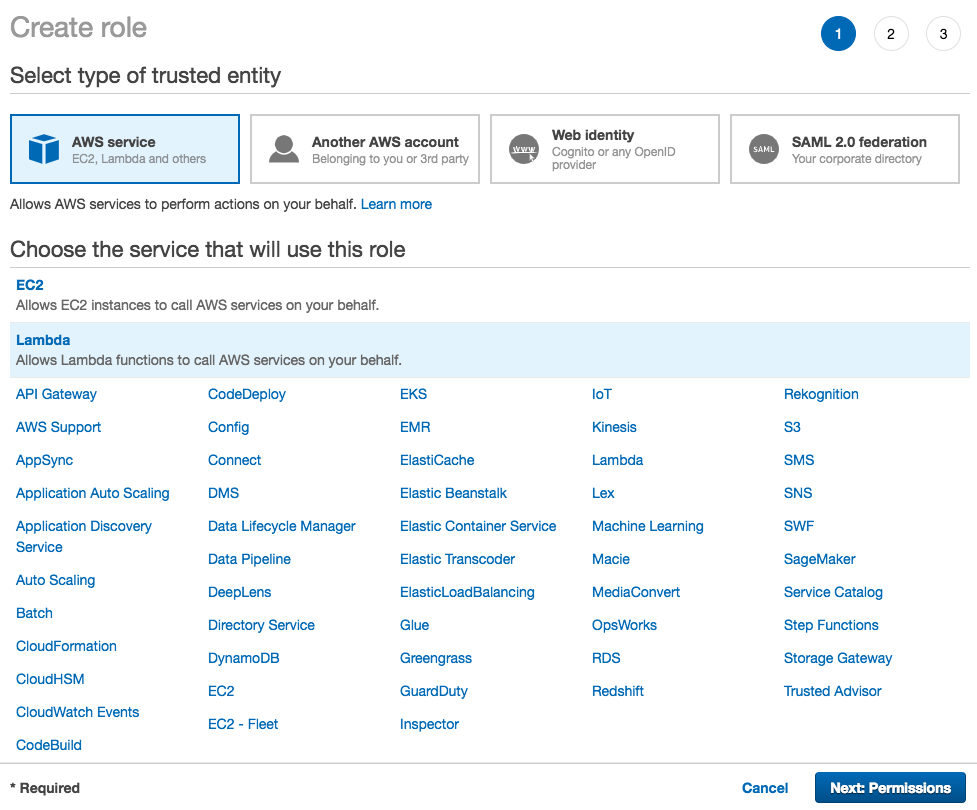977x810 pixels.
Task: Select Elastic Beanstalk service
Action: (454, 493)
